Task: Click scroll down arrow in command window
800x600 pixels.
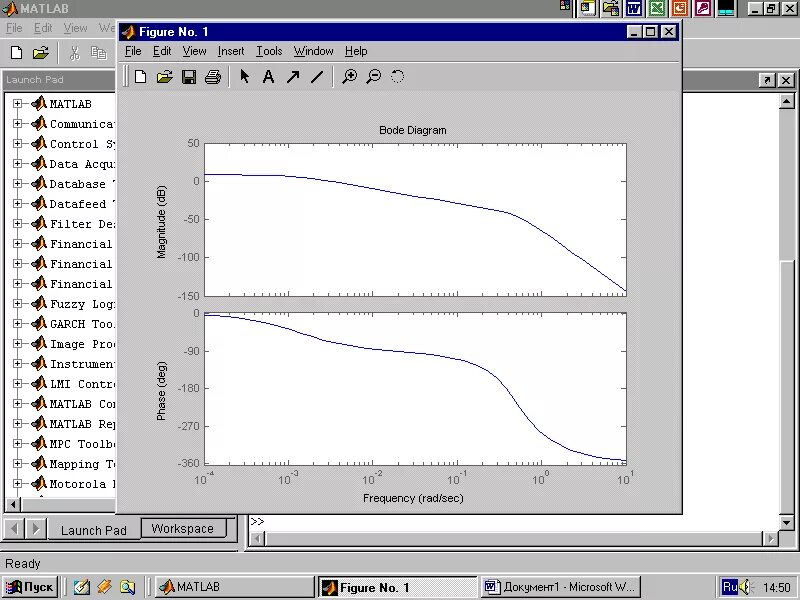Action: [786, 522]
